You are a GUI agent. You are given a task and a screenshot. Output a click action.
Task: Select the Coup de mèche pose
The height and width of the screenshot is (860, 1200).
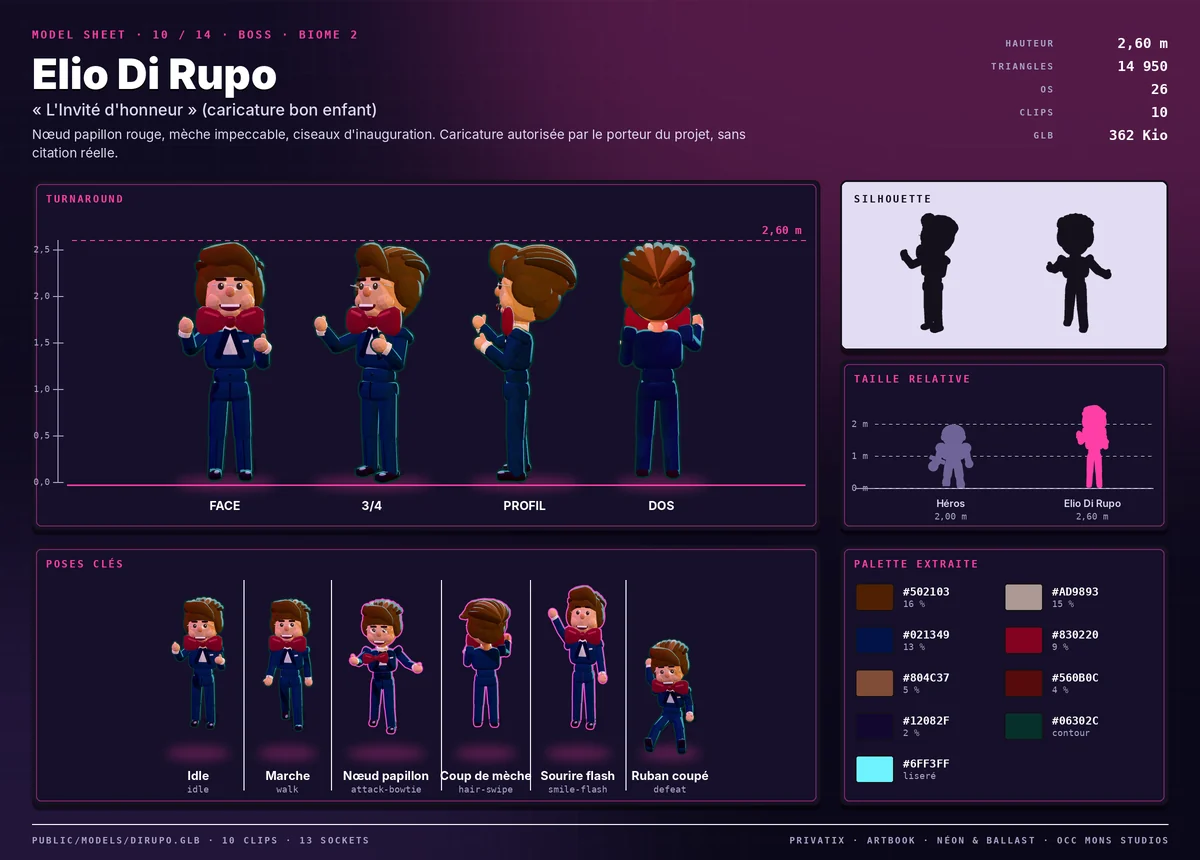coord(486,664)
